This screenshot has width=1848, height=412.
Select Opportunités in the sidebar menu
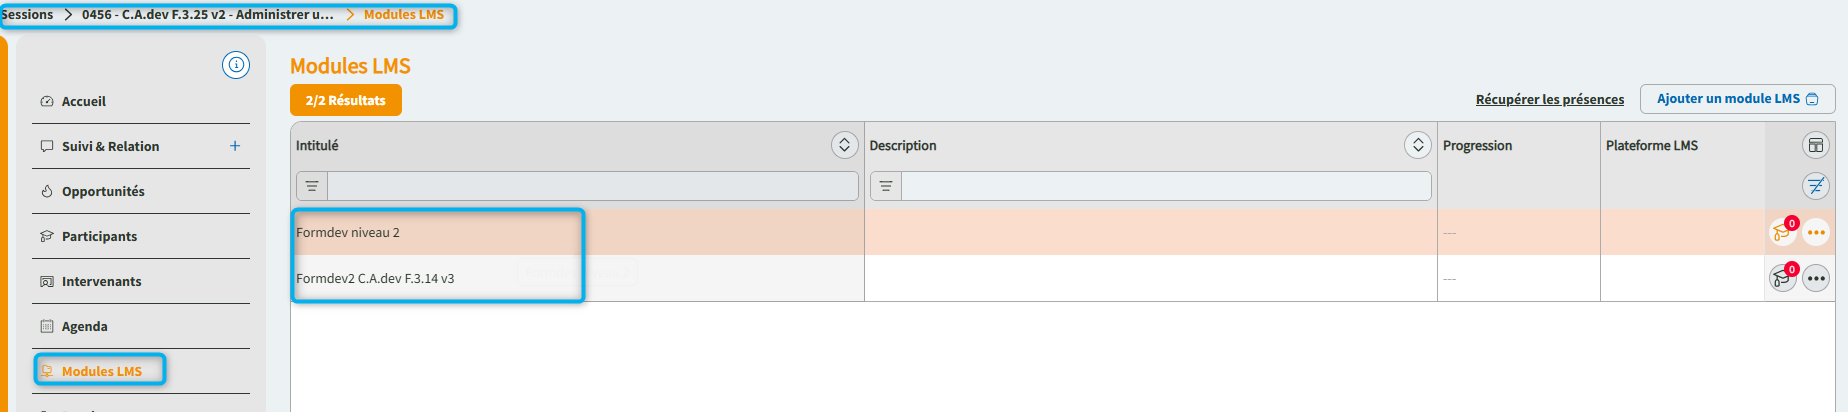pos(103,192)
